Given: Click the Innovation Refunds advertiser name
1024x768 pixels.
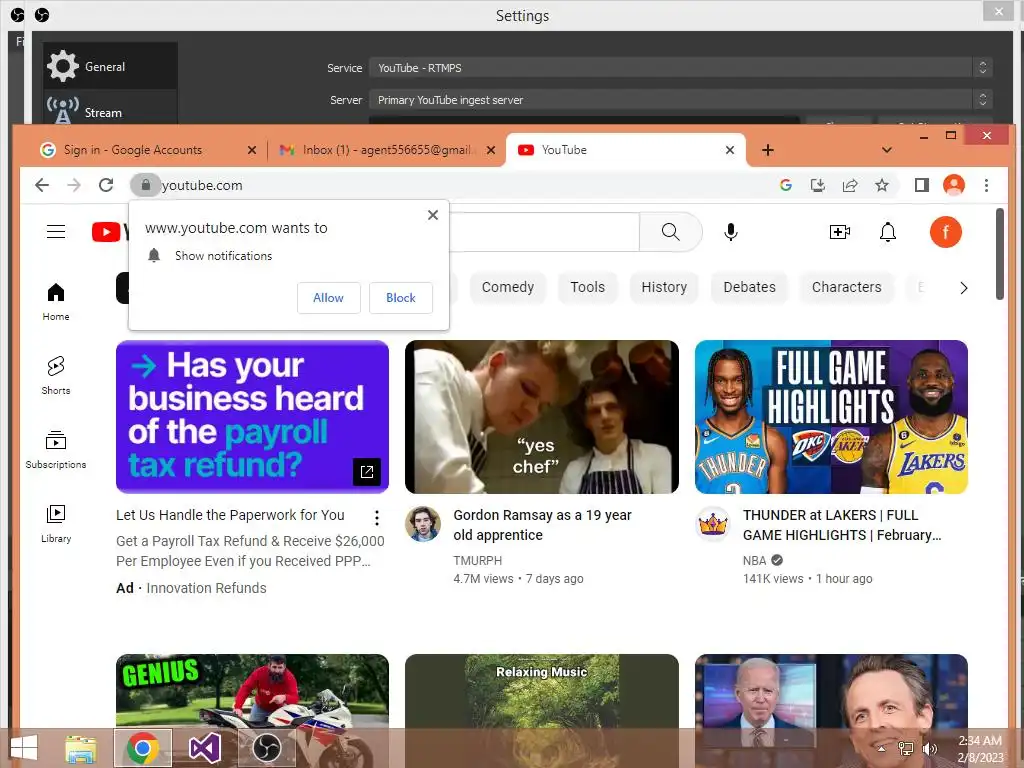Looking at the screenshot, I should click(x=206, y=588).
